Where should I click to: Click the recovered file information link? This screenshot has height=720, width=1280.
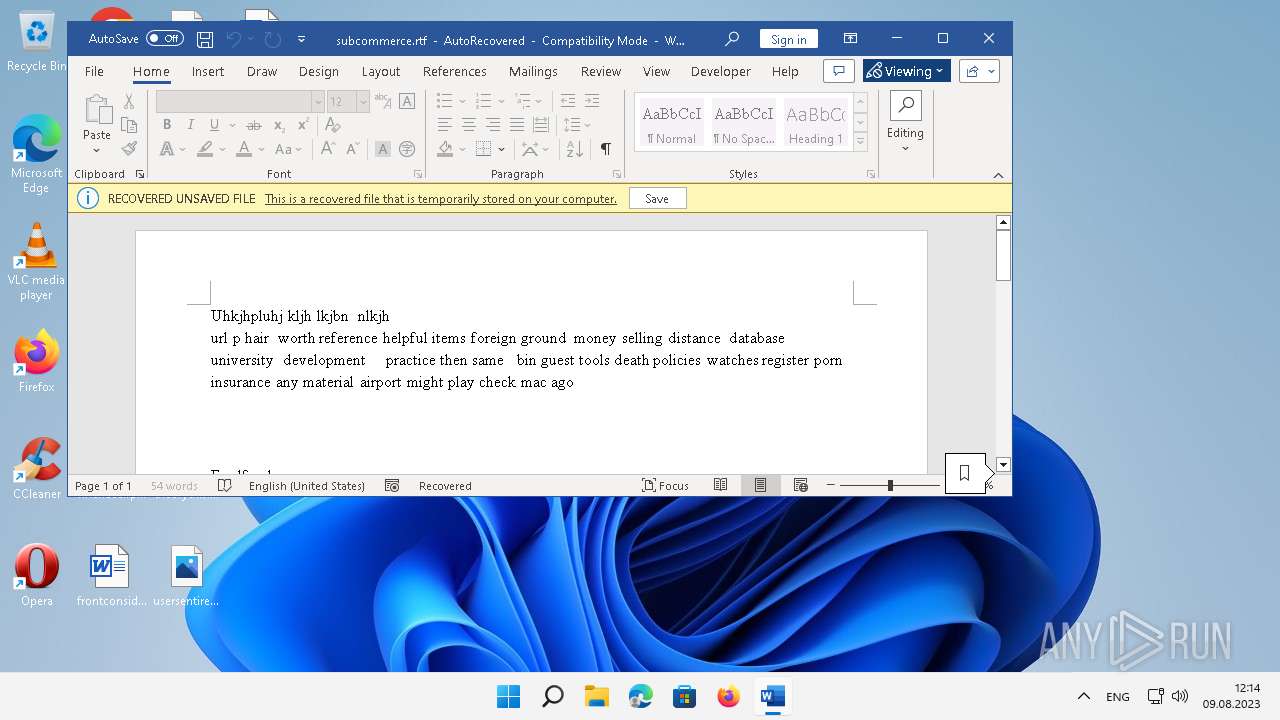pyautogui.click(x=441, y=199)
